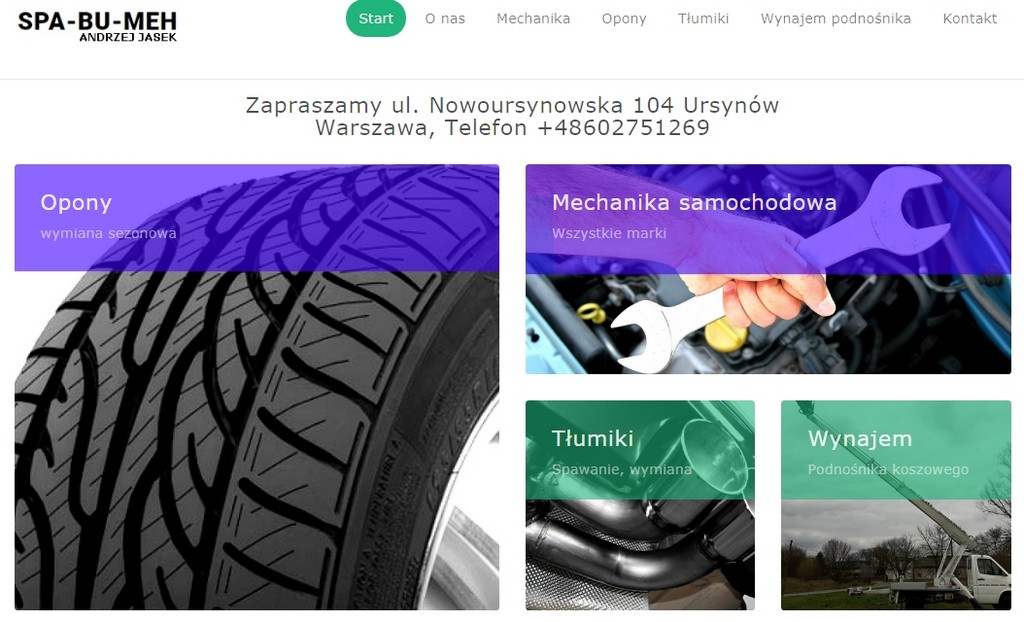Image resolution: width=1024 pixels, height=622 pixels.
Task: Click the Wszystkie marki subtitle
Action: [609, 233]
